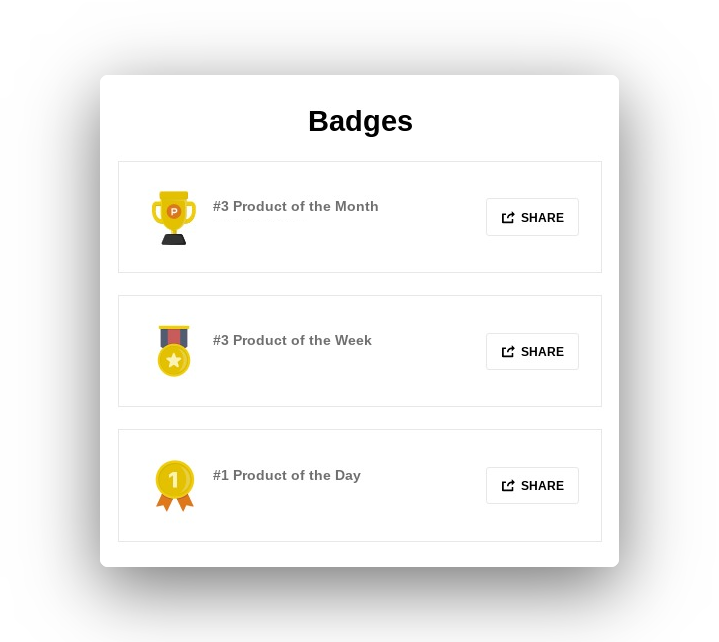Screen dimensions: 719x642
Task: Click the Badges heading
Action: [x=360, y=121]
